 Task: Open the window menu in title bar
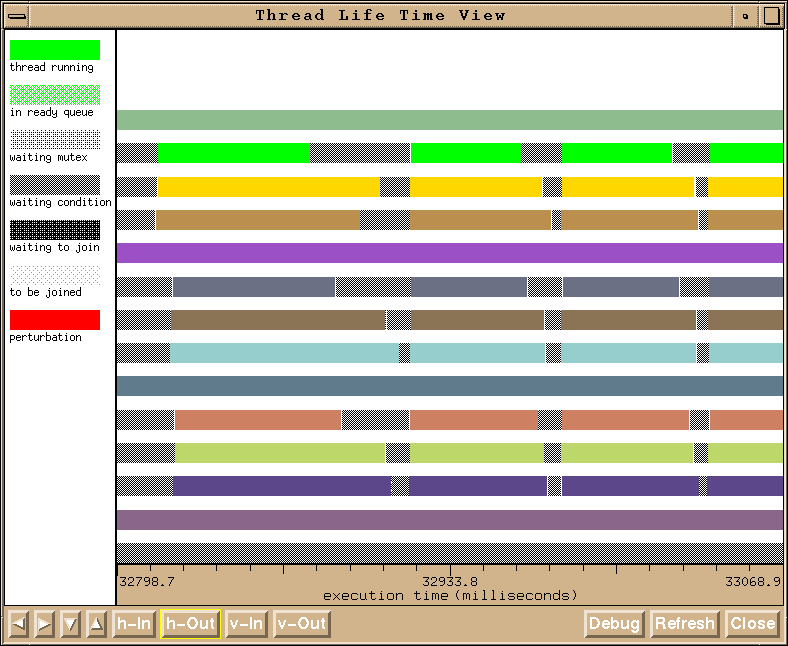click(x=16, y=15)
